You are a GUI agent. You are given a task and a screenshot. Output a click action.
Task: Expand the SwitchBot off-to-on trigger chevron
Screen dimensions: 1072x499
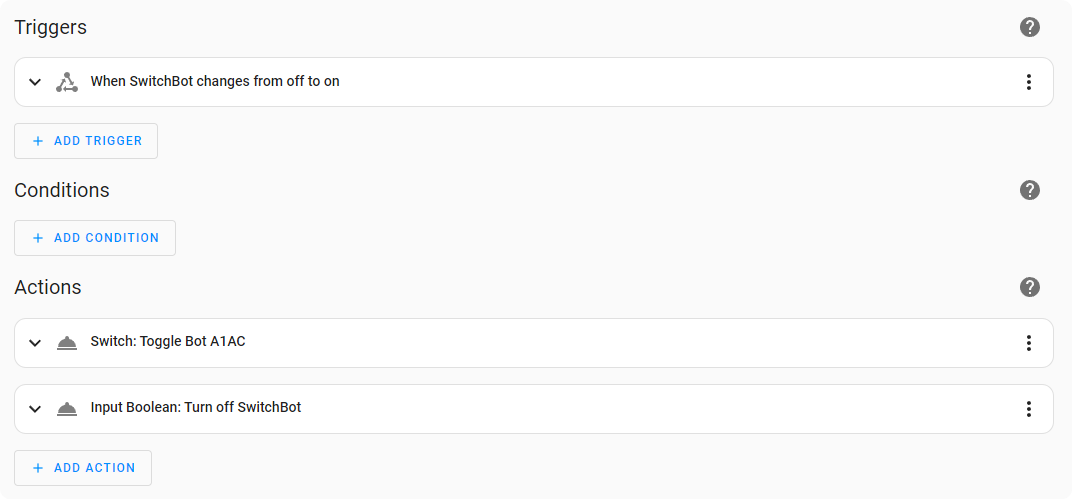(35, 82)
